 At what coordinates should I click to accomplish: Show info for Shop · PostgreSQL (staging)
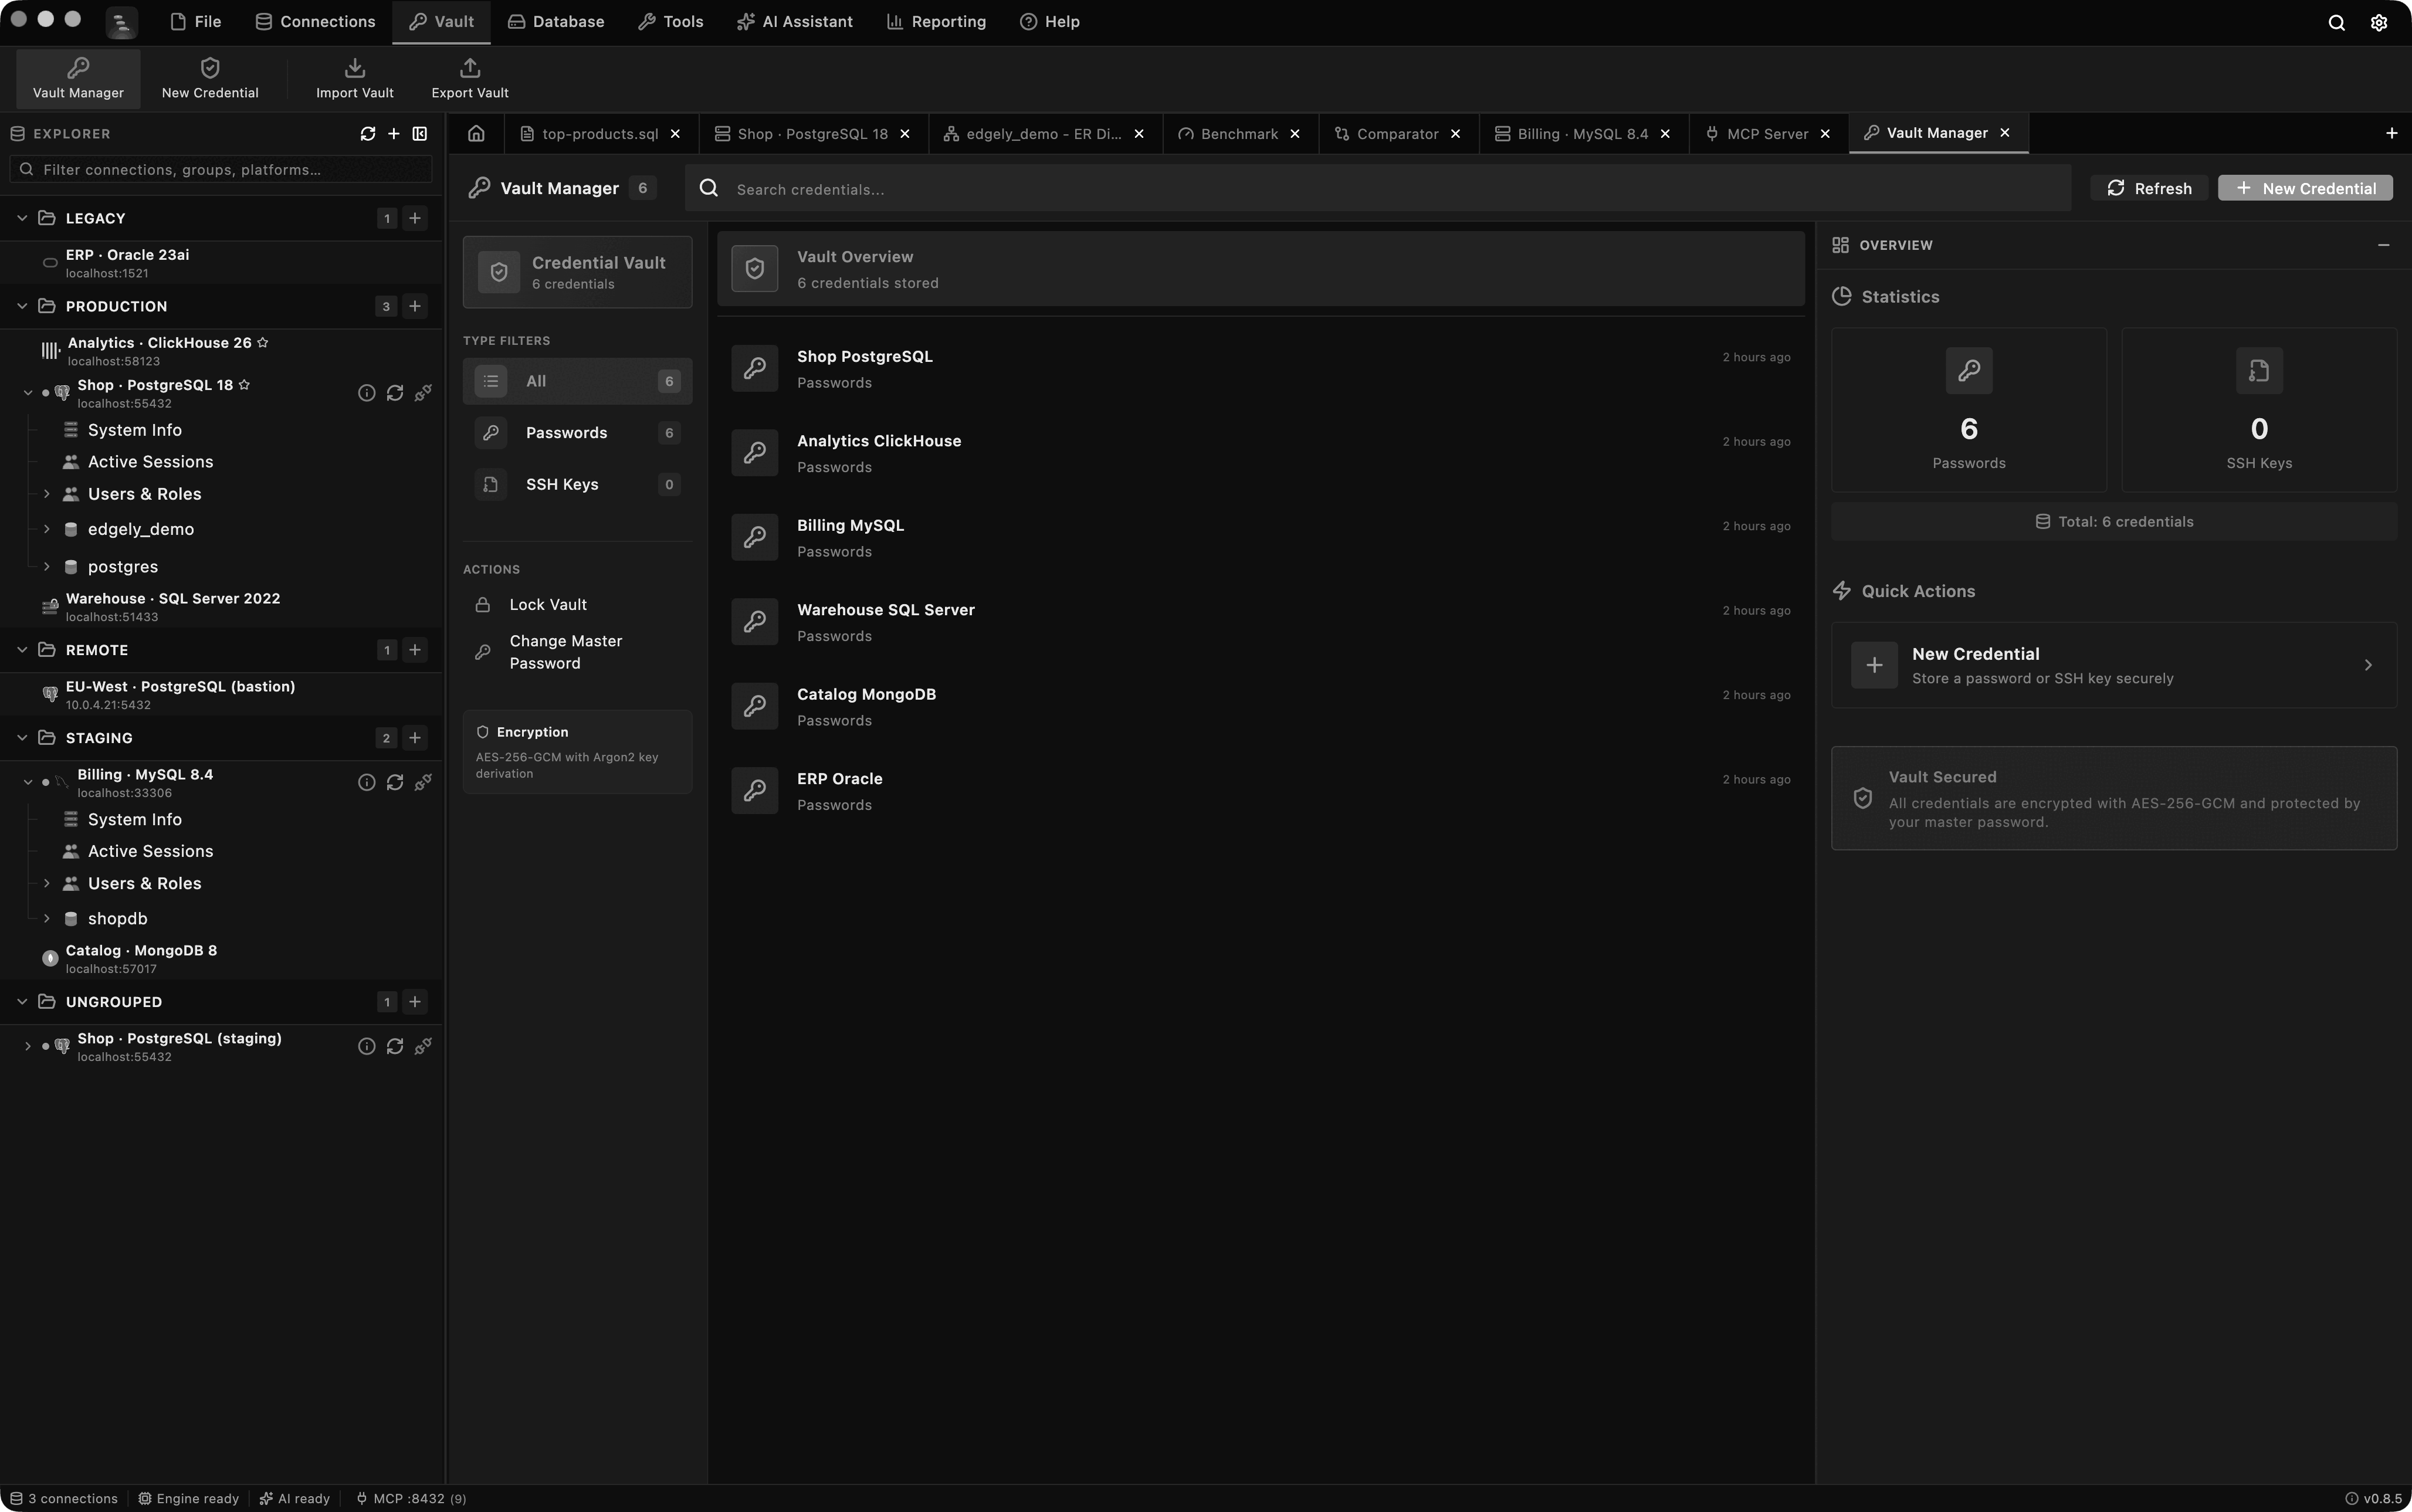click(367, 1046)
